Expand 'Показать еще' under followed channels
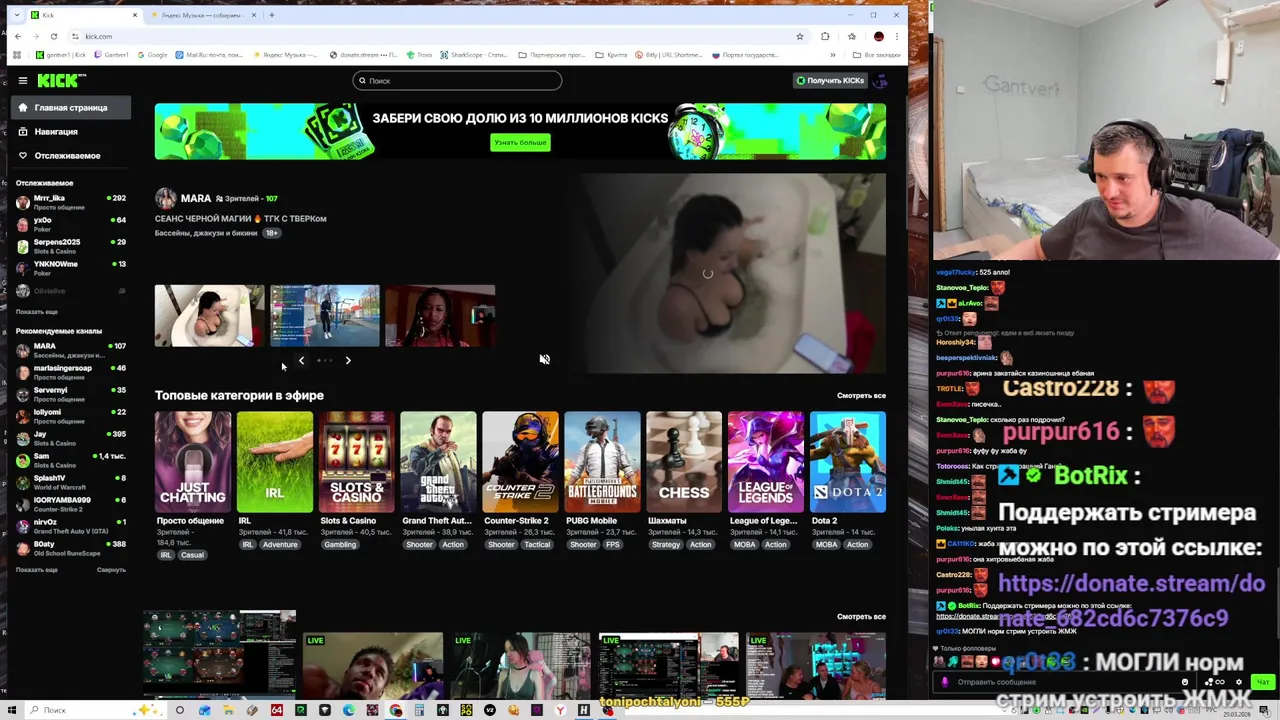Screen dimensions: 1280x720 37,312
